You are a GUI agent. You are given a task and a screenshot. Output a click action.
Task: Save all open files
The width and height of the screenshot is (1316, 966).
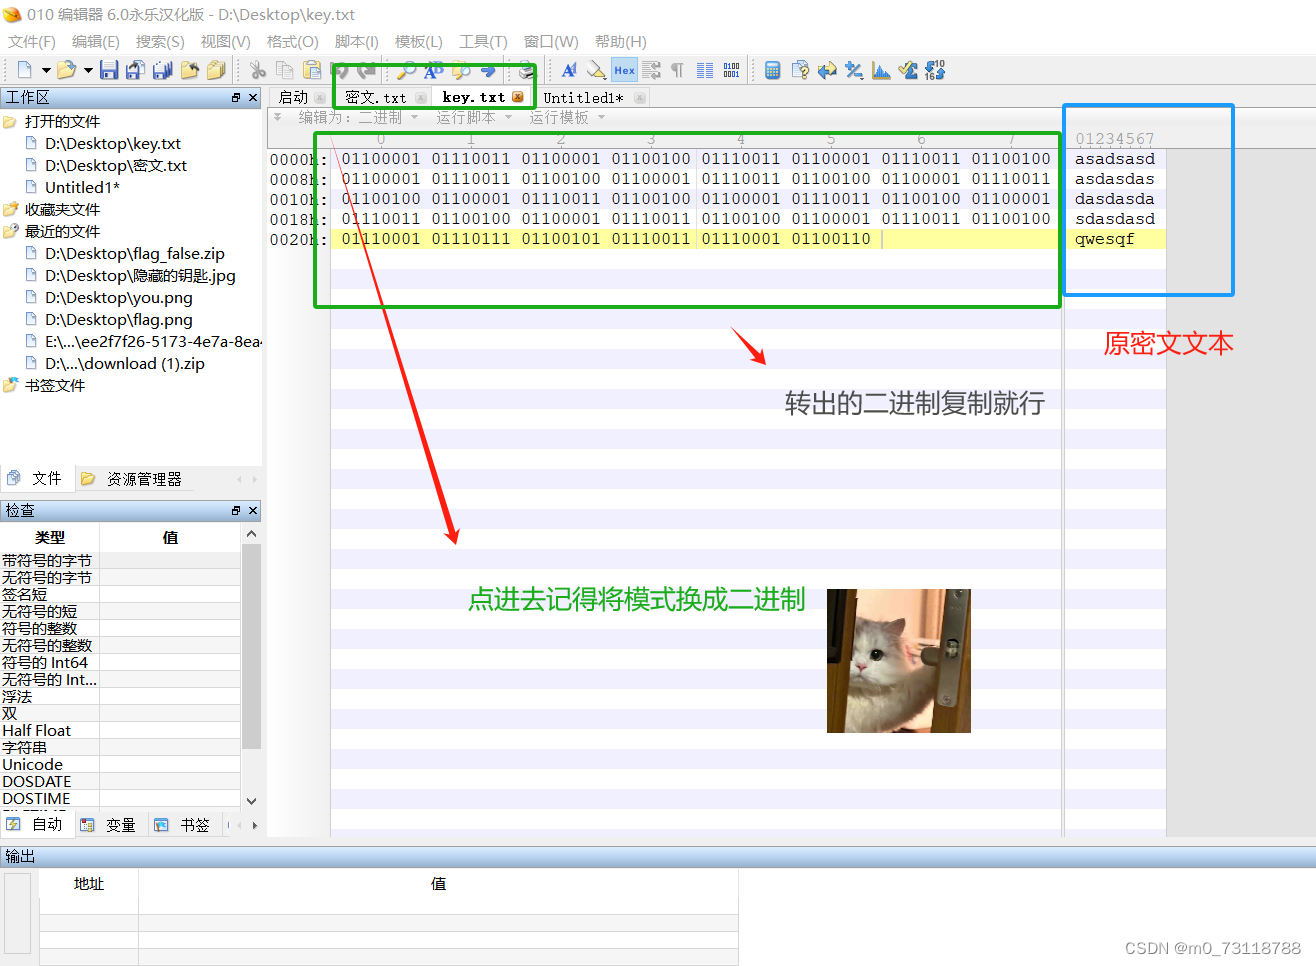(162, 70)
